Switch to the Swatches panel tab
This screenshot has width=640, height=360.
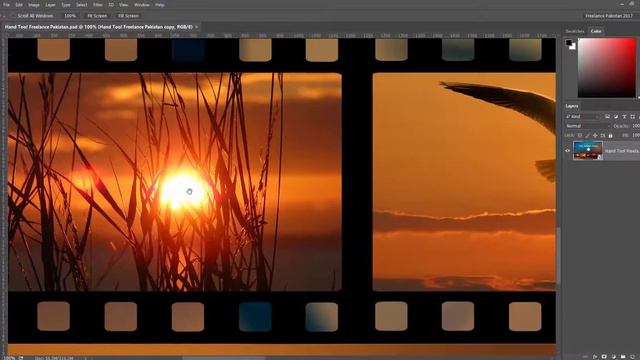coord(574,31)
